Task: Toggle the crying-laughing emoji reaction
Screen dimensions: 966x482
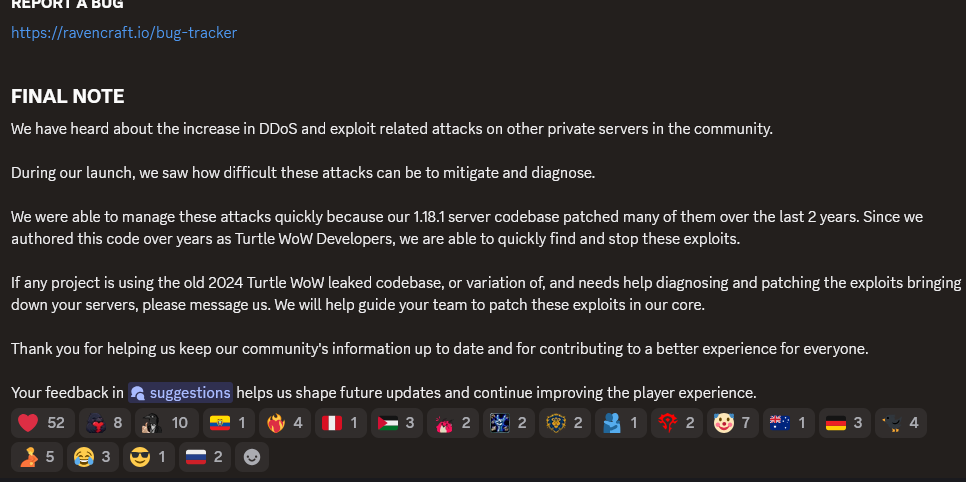Action: click(x=92, y=457)
